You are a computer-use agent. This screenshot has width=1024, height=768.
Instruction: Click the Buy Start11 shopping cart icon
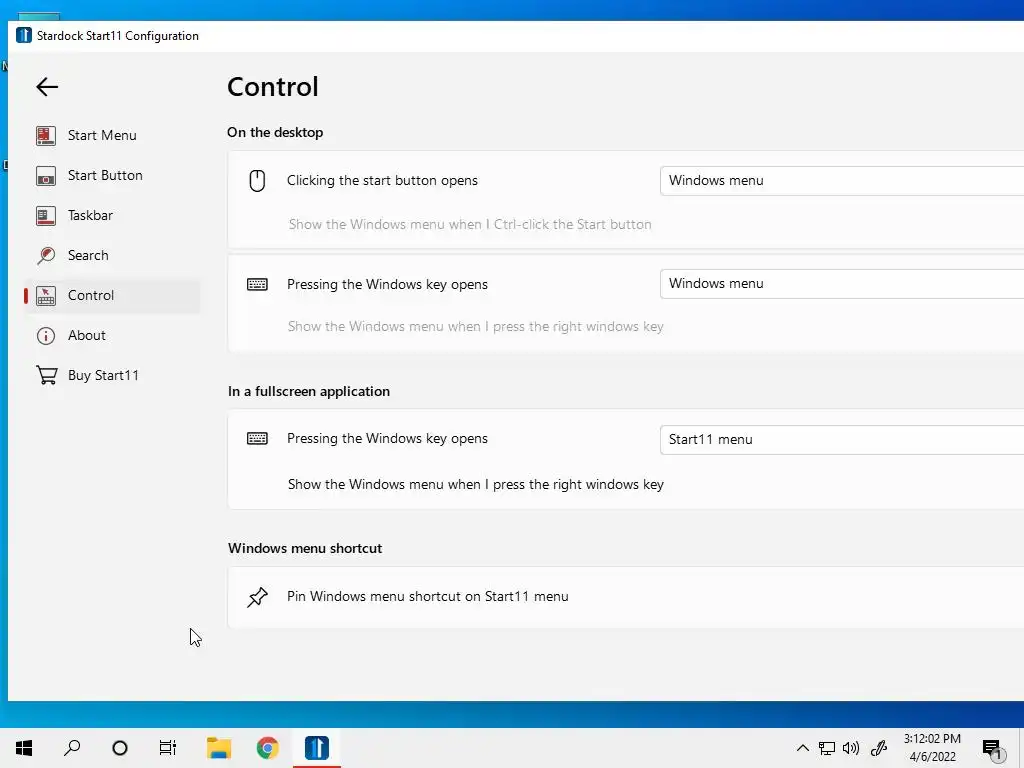point(46,376)
